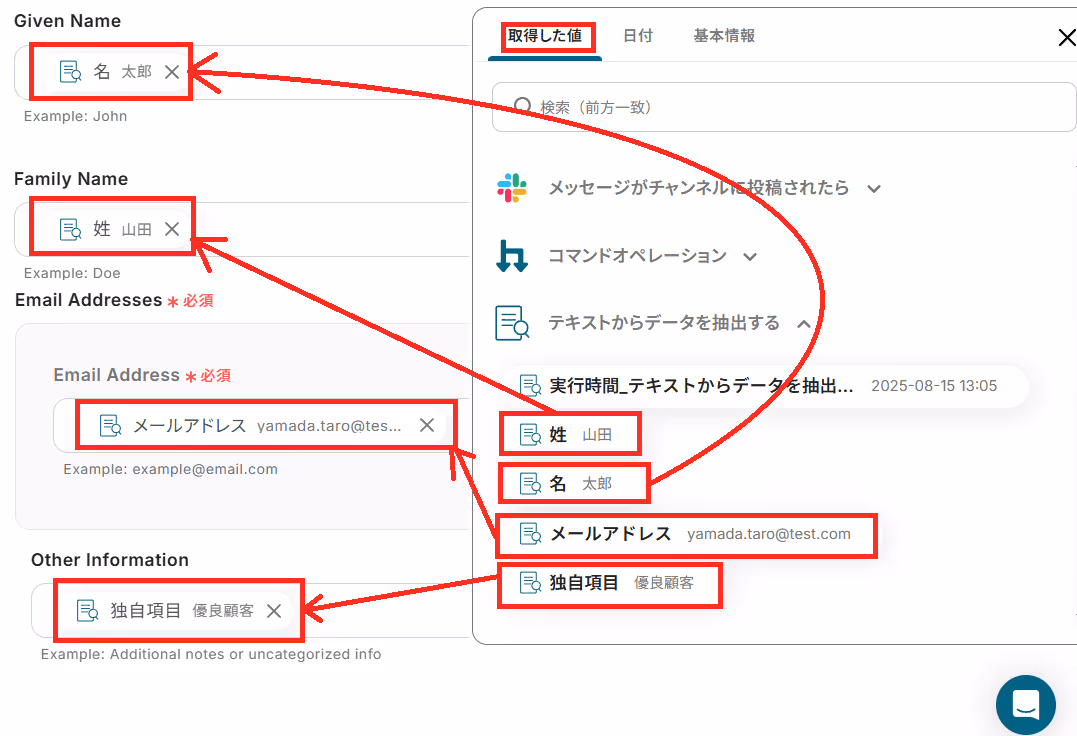Select the 独自項目 優良顧客 value
Screen dimensions: 1077x736
point(610,583)
